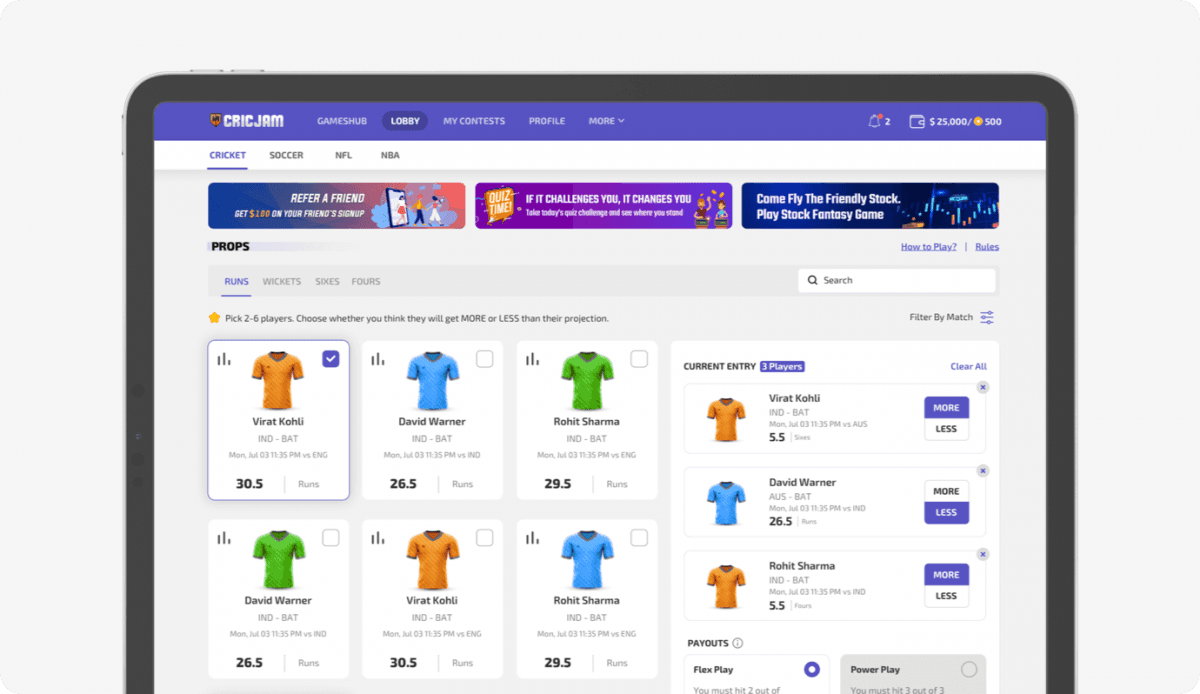This screenshot has width=1200, height=694.
Task: Click the blue jersey in David Warner entry
Action: click(x=726, y=503)
